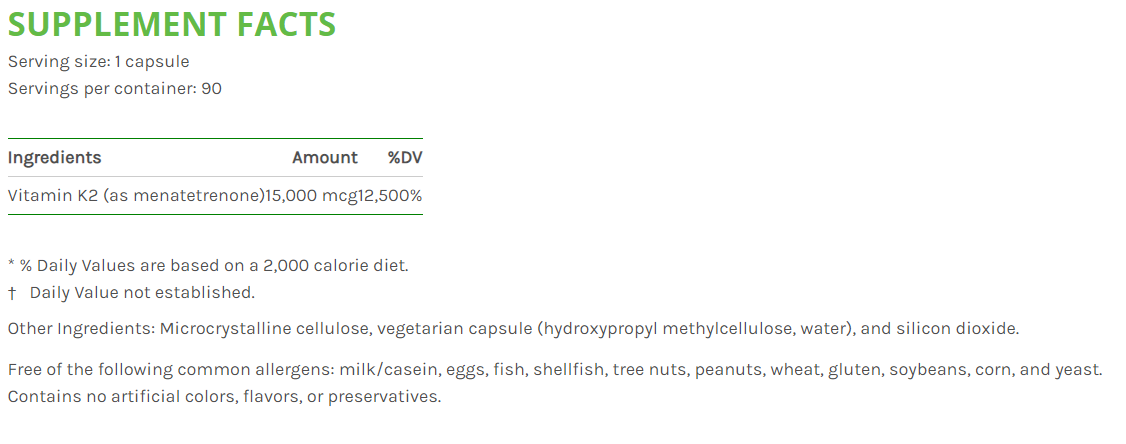This screenshot has height=444, width=1126.
Task: Click the 'Other Ingredients:' label
Action: [81, 328]
